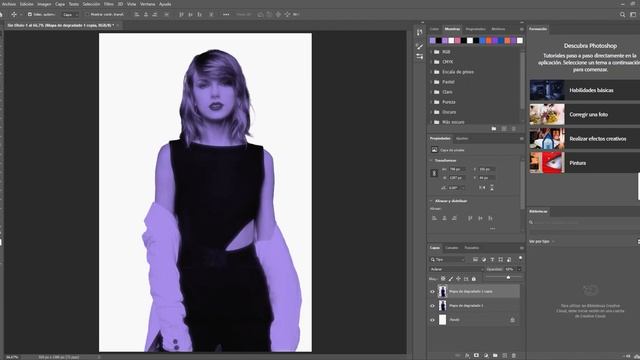Open the Capa dropdown in options bar
Image resolution: width=640 pixels, height=360 pixels.
(x=70, y=14)
